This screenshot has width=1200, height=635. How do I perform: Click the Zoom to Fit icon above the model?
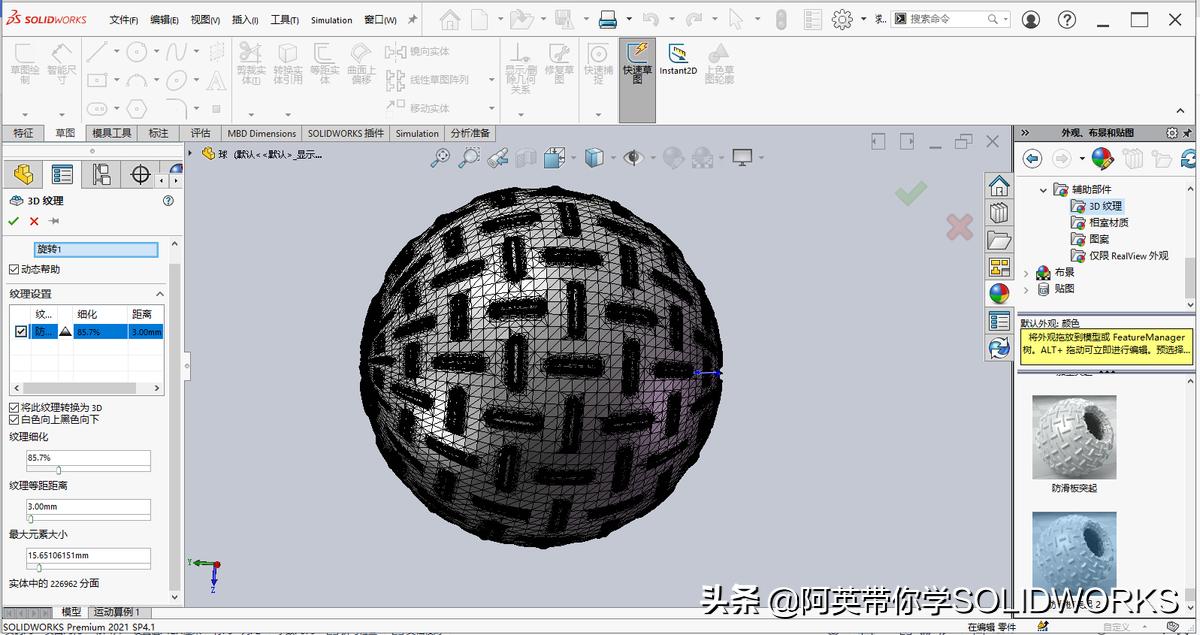click(x=441, y=158)
